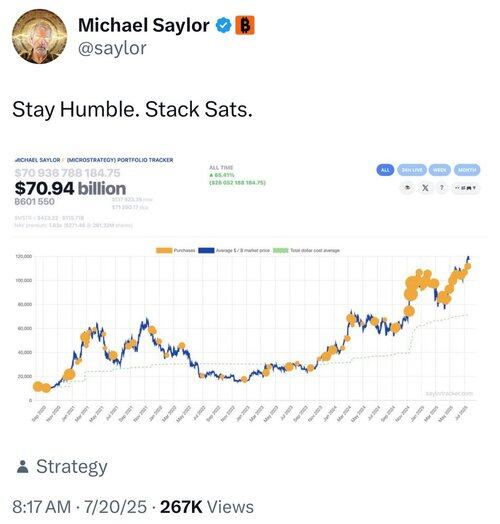Switch to the MONTH range tab
Screen dimensions: 500x524
pyautogui.click(x=467, y=170)
